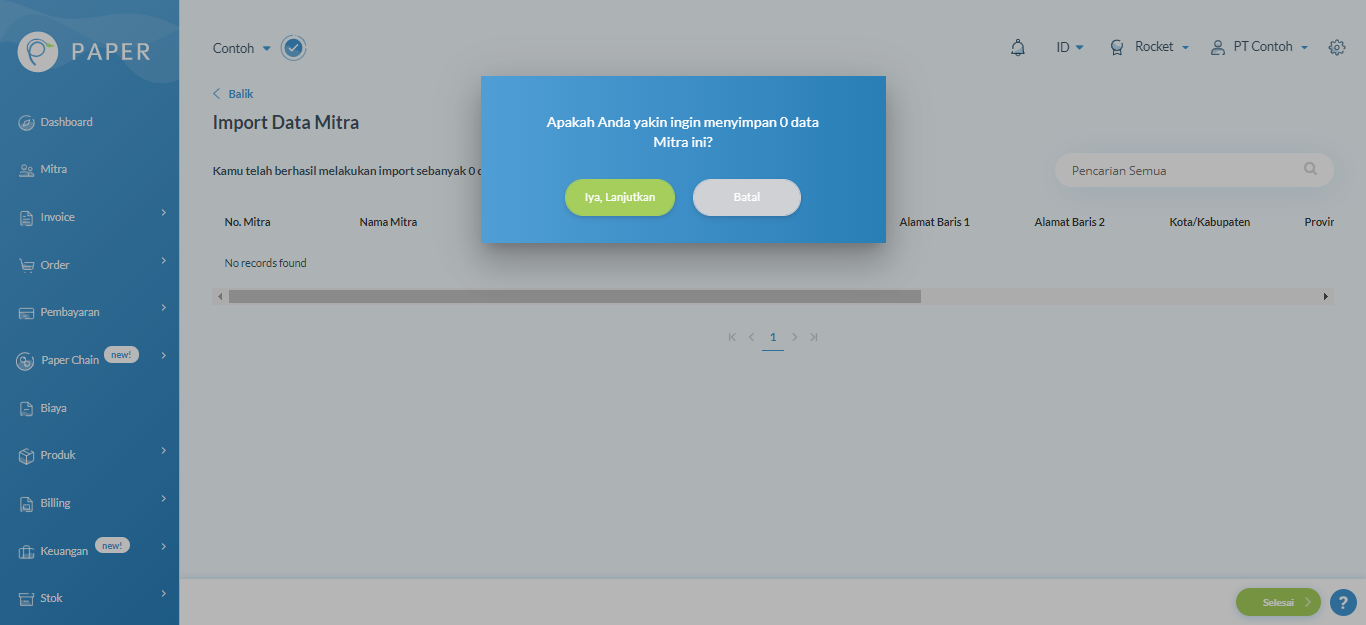
Task: Open the ID language dropdown
Action: pyautogui.click(x=1069, y=47)
